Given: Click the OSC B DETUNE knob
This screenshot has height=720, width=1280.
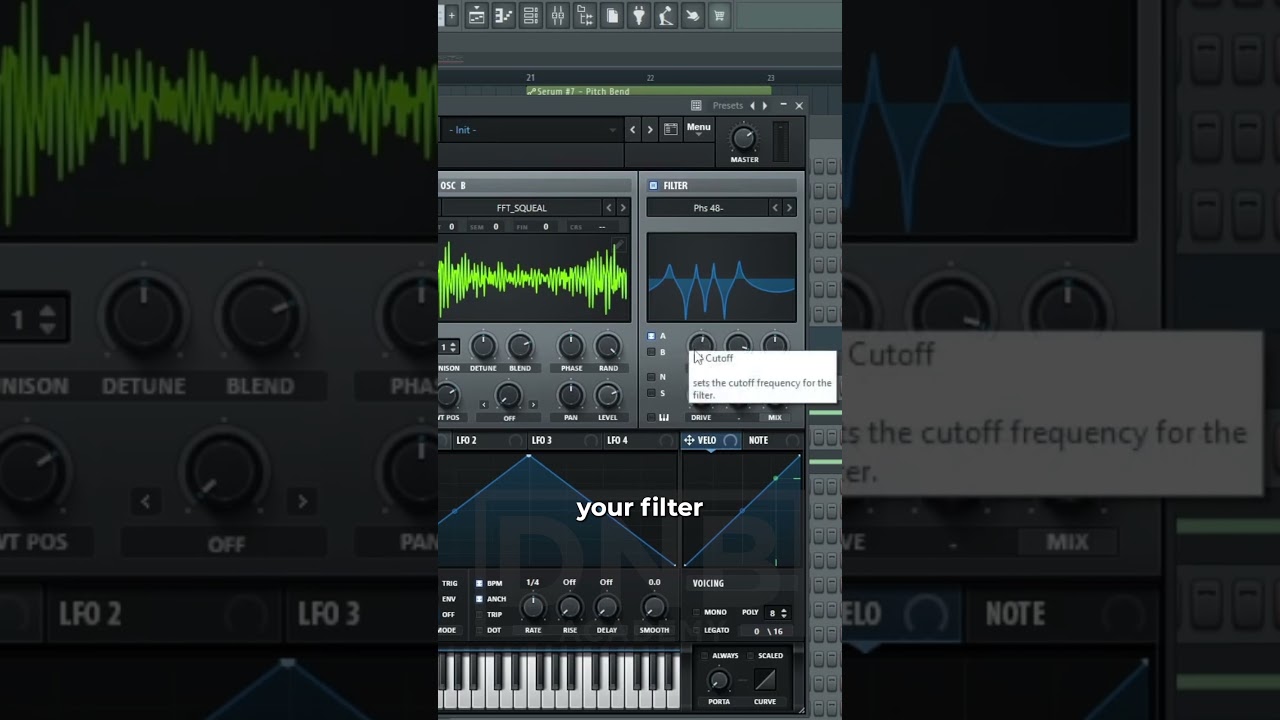Looking at the screenshot, I should [483, 347].
